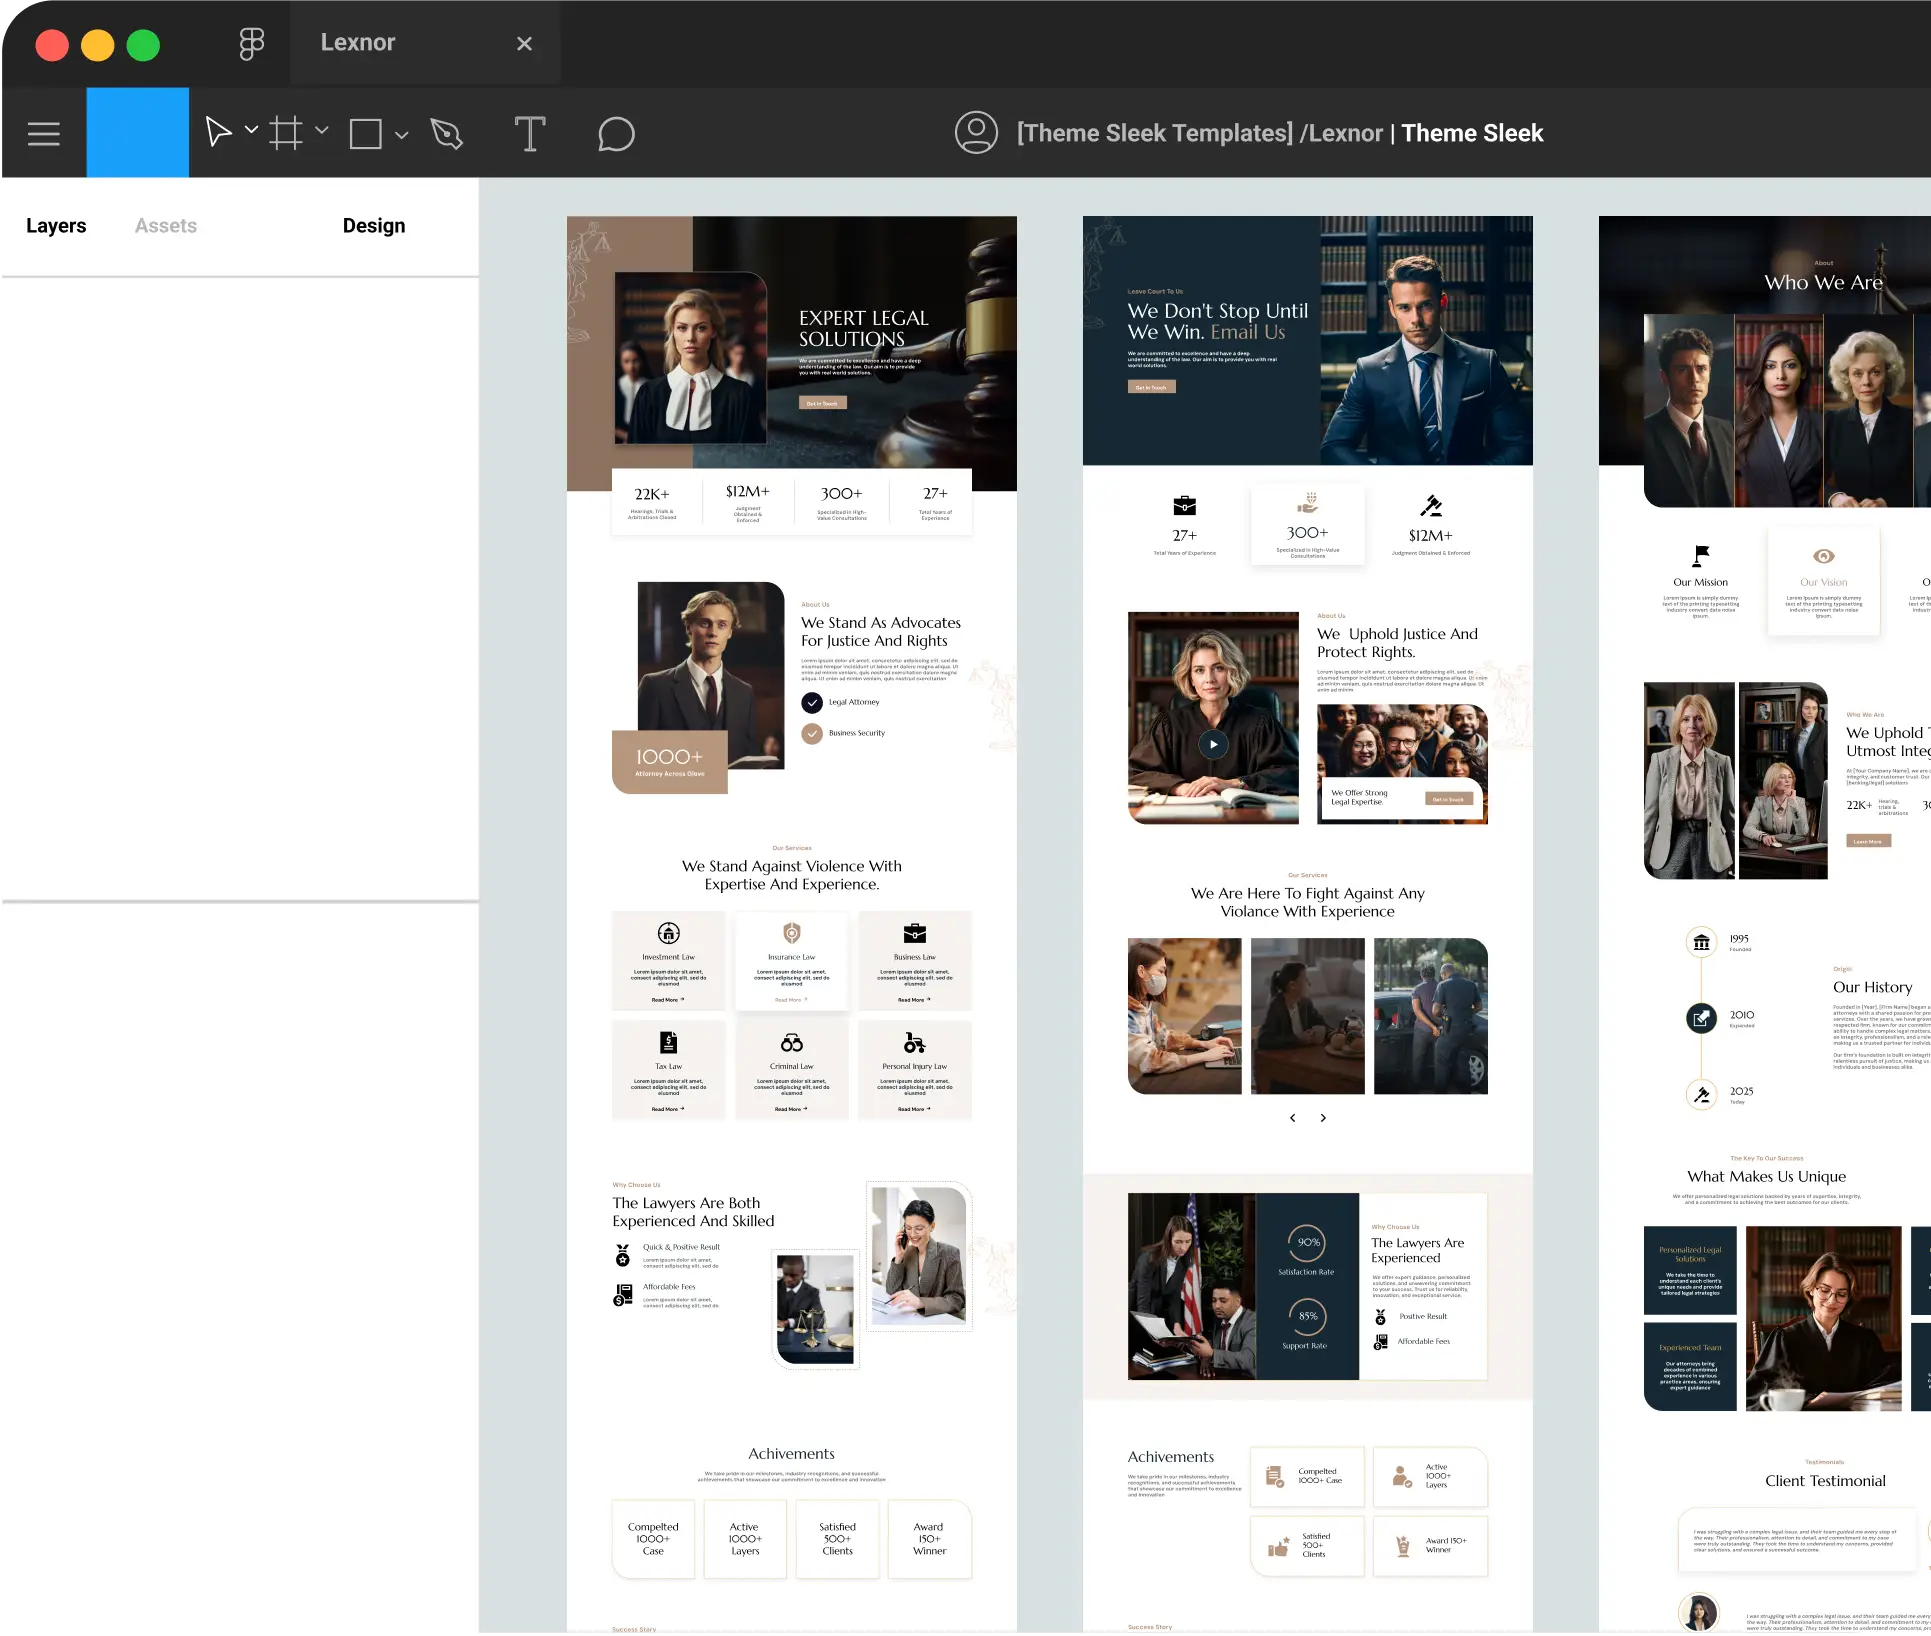The image size is (1931, 1636).
Task: Select the Text tool
Action: (x=529, y=133)
